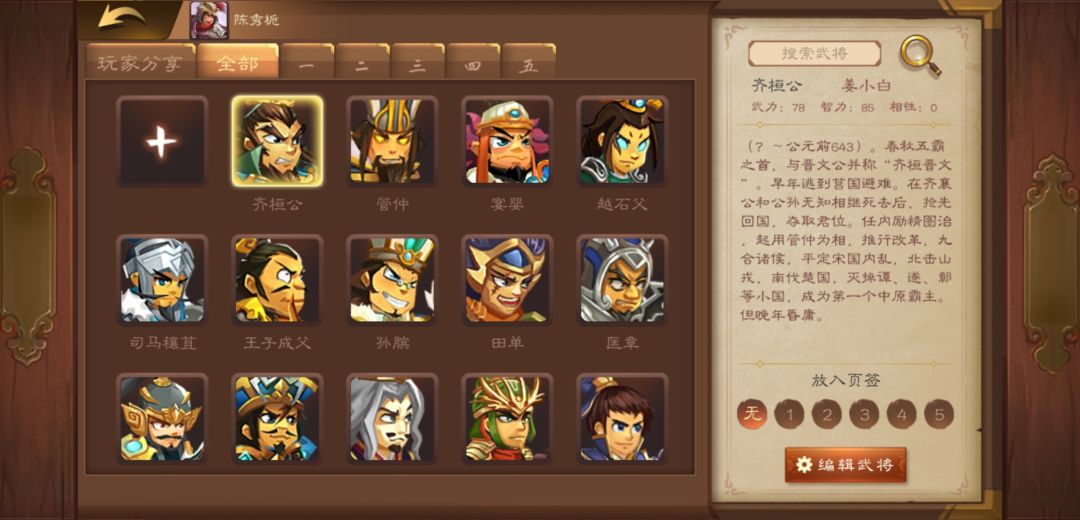
Task: Click the 编辑武将 button
Action: pyautogui.click(x=845, y=465)
